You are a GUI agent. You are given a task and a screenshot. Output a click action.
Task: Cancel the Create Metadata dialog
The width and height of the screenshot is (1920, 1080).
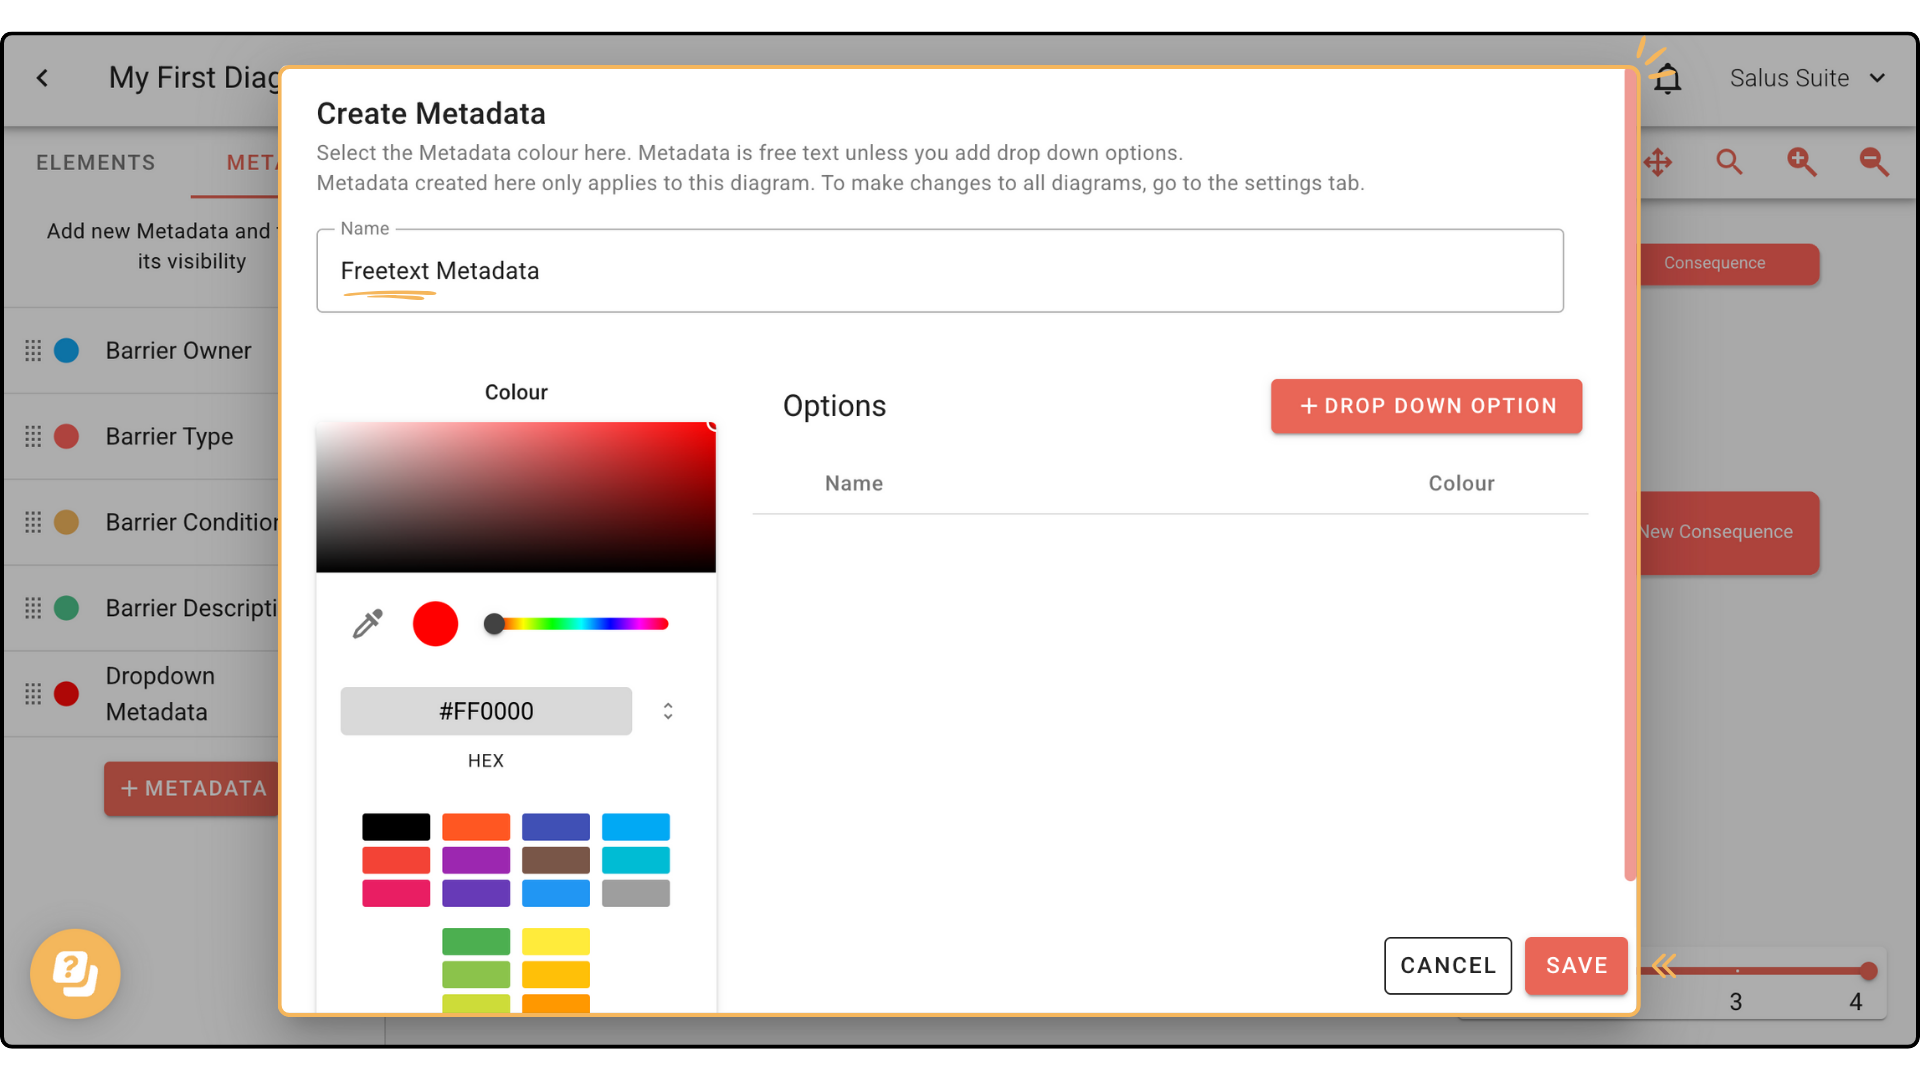(1447, 965)
